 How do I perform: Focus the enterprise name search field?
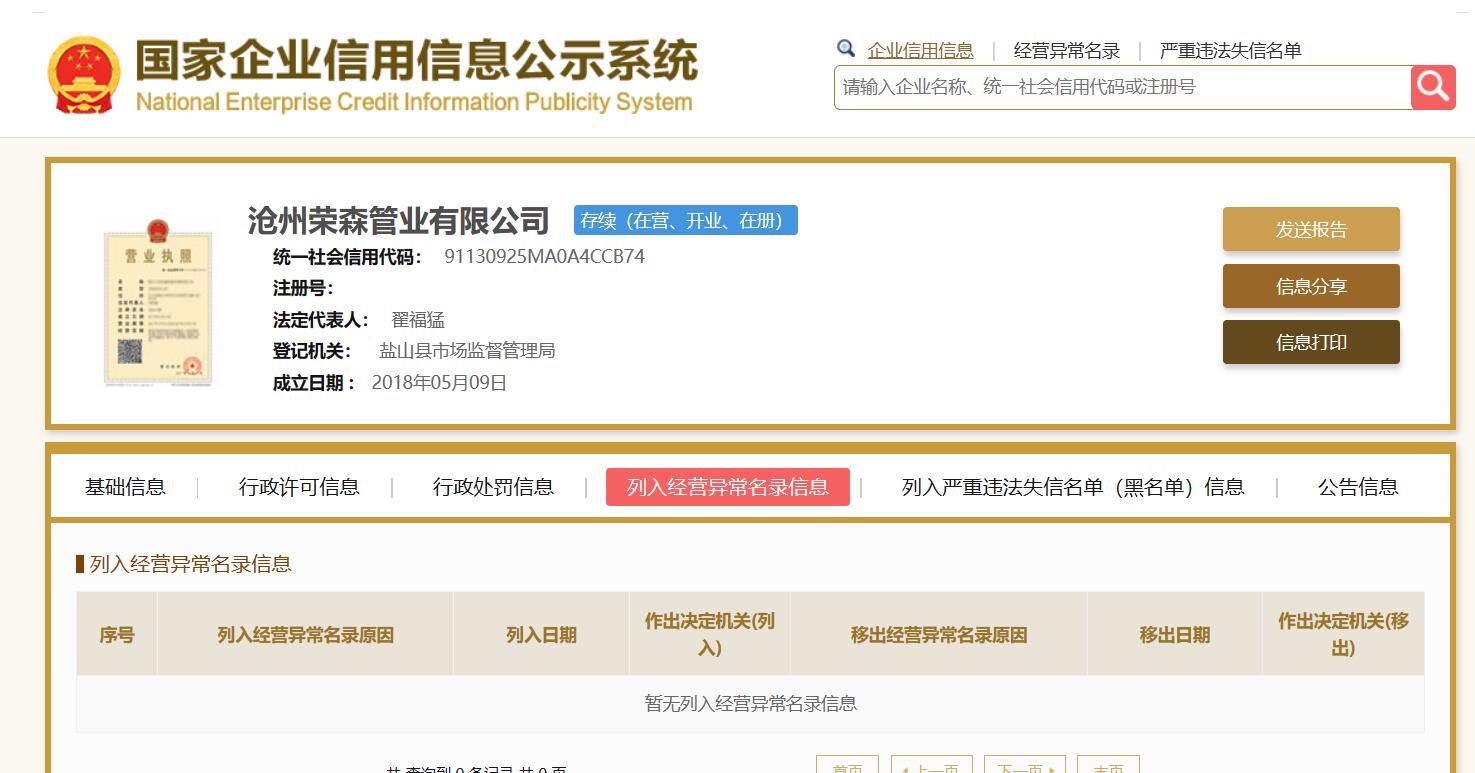pyautogui.click(x=1122, y=87)
